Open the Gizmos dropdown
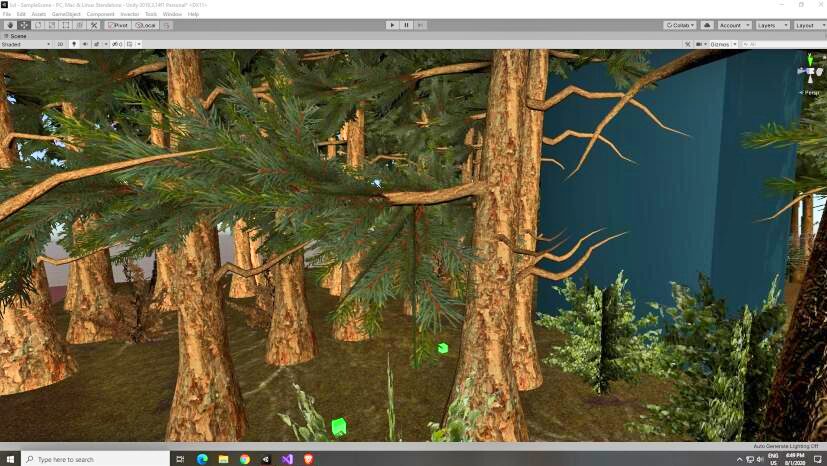Image resolution: width=827 pixels, height=466 pixels. tap(723, 44)
